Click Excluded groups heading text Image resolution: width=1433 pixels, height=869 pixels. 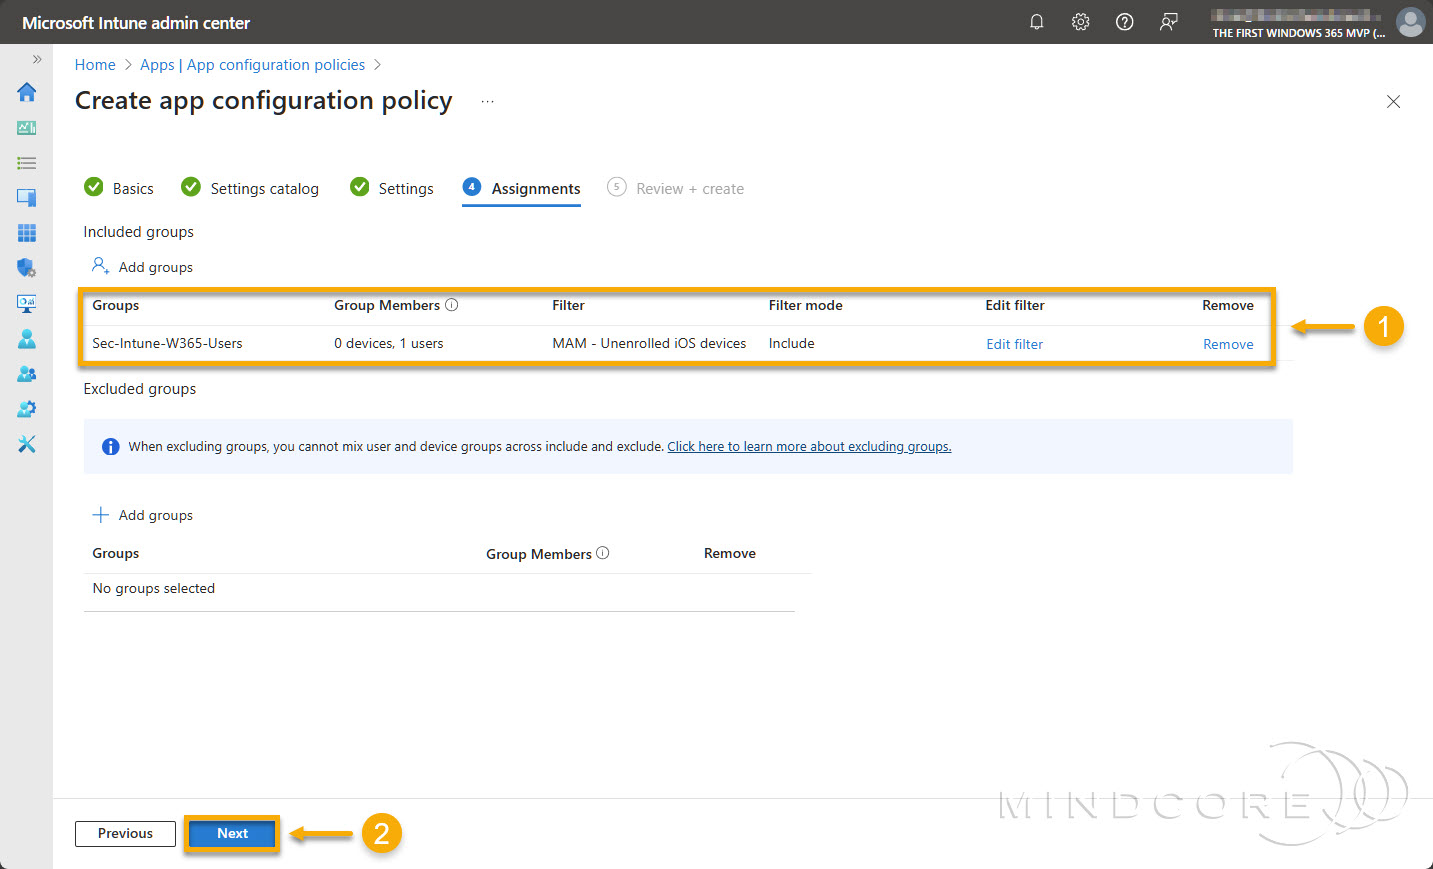(140, 389)
